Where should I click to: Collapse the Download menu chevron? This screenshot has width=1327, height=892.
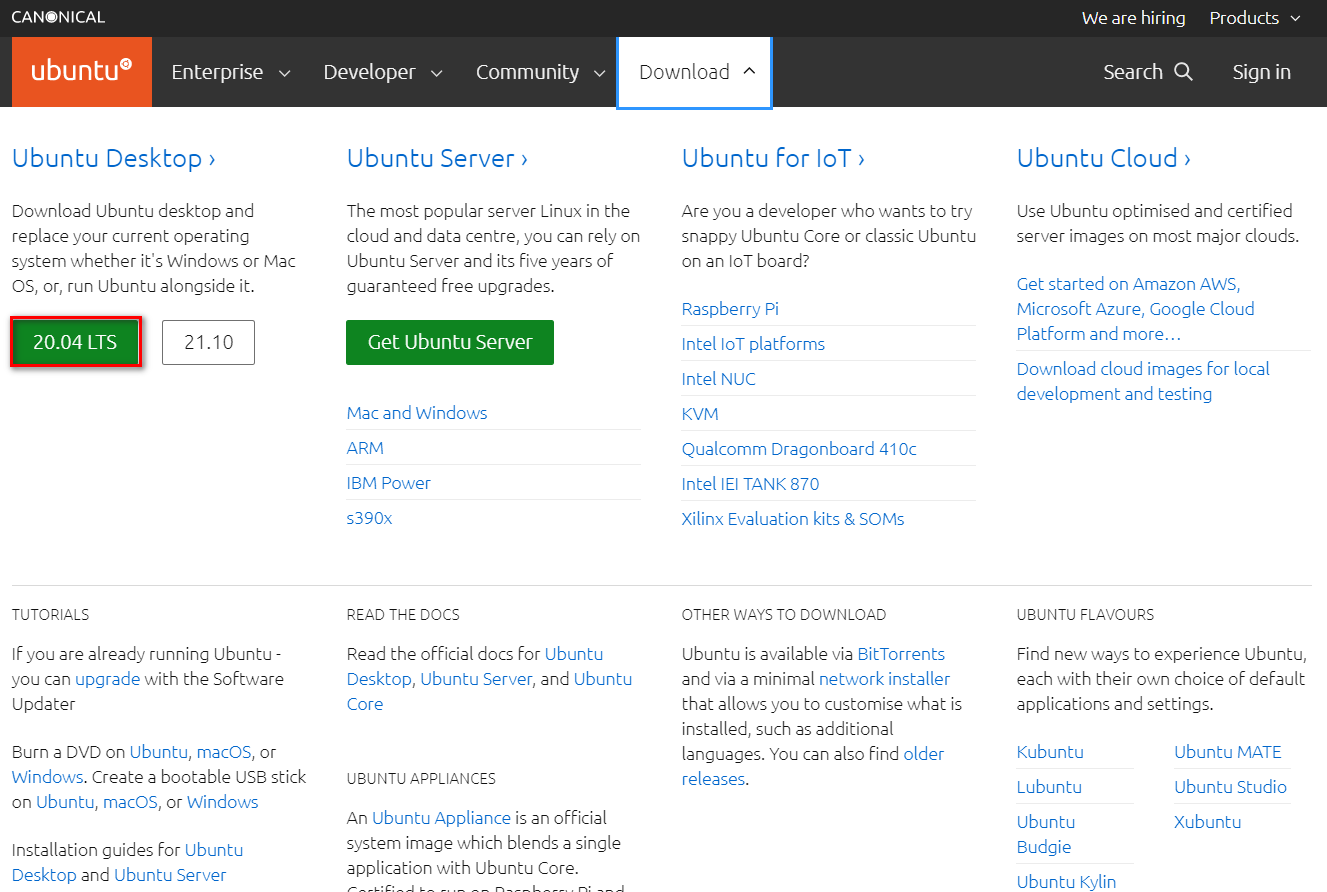(x=750, y=71)
